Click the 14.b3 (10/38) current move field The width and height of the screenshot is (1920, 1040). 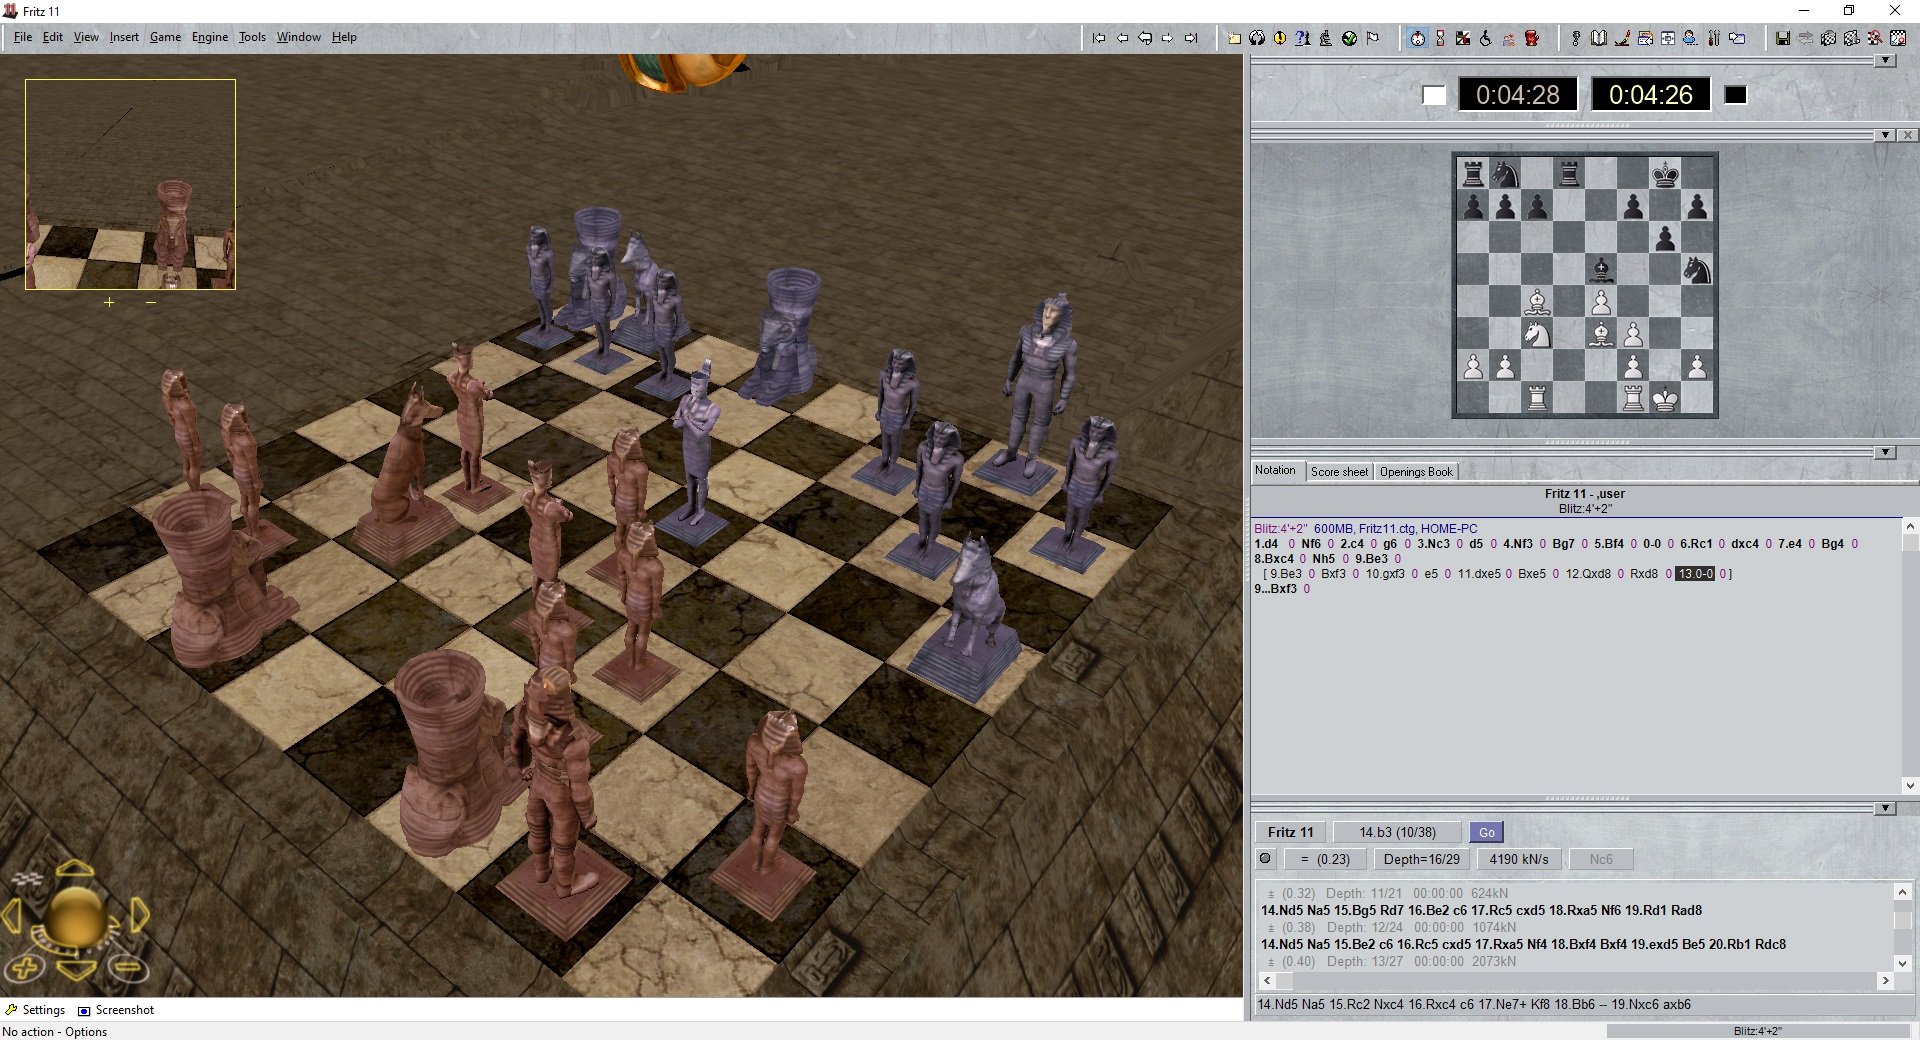pos(1397,832)
